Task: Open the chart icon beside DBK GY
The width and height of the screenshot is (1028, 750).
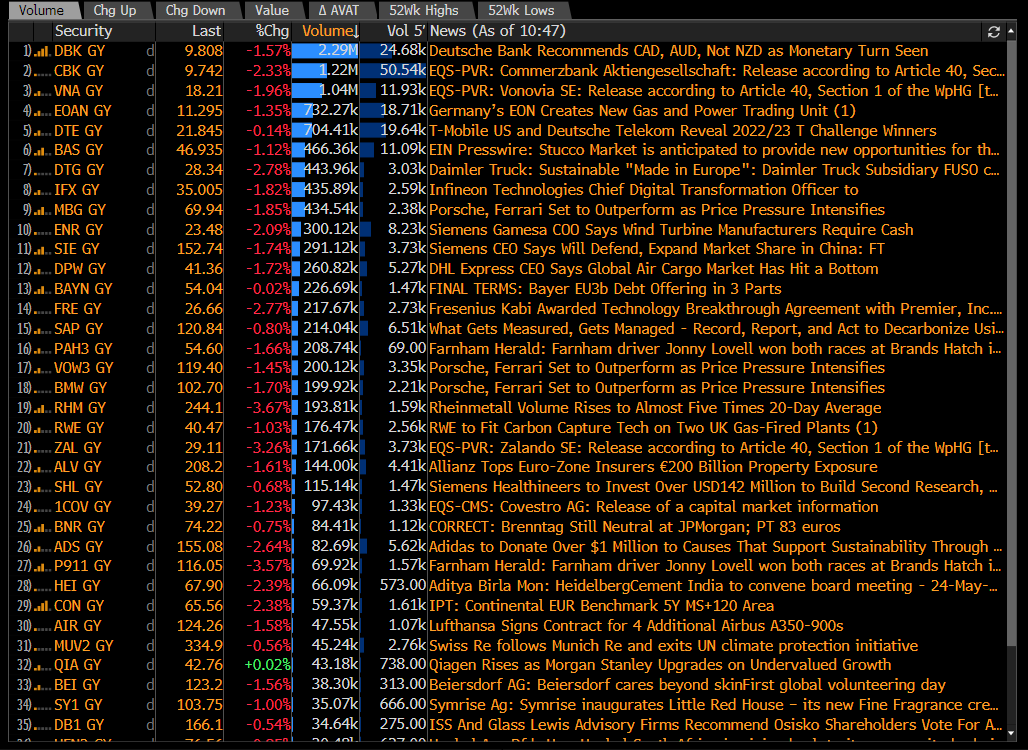Action: click(42, 51)
